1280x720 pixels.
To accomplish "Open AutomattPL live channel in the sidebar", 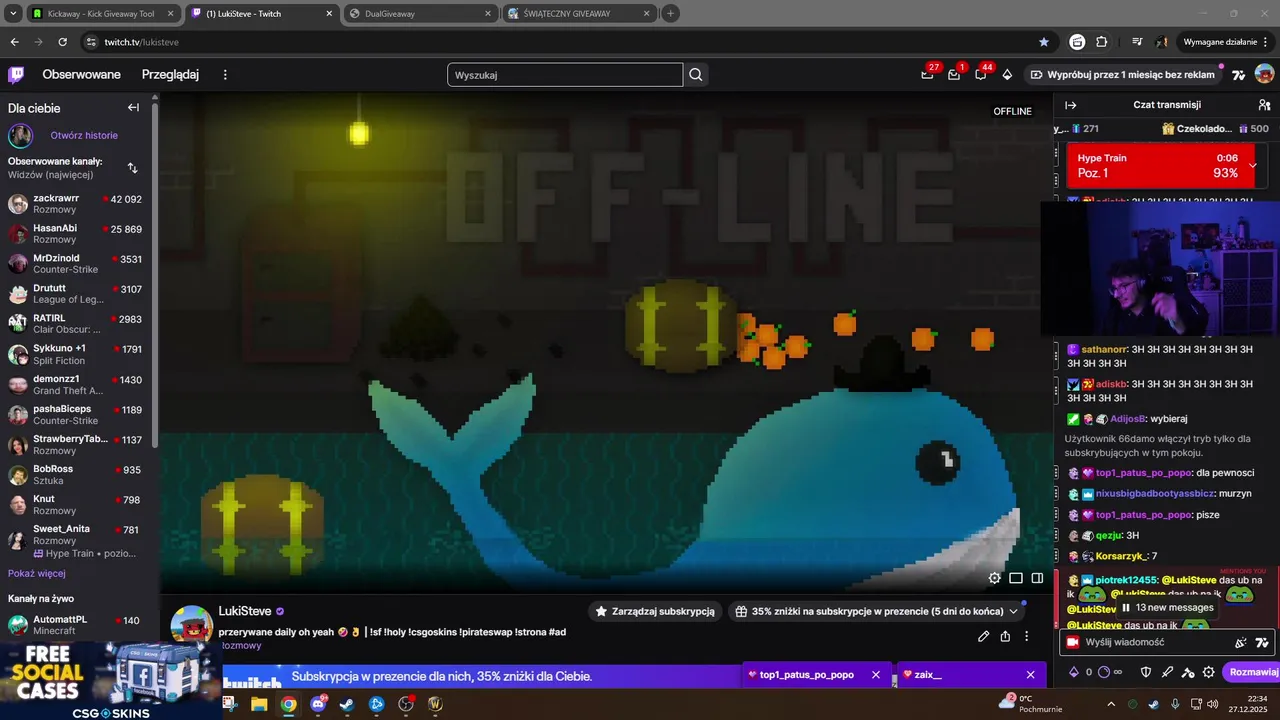I will (x=77, y=625).
